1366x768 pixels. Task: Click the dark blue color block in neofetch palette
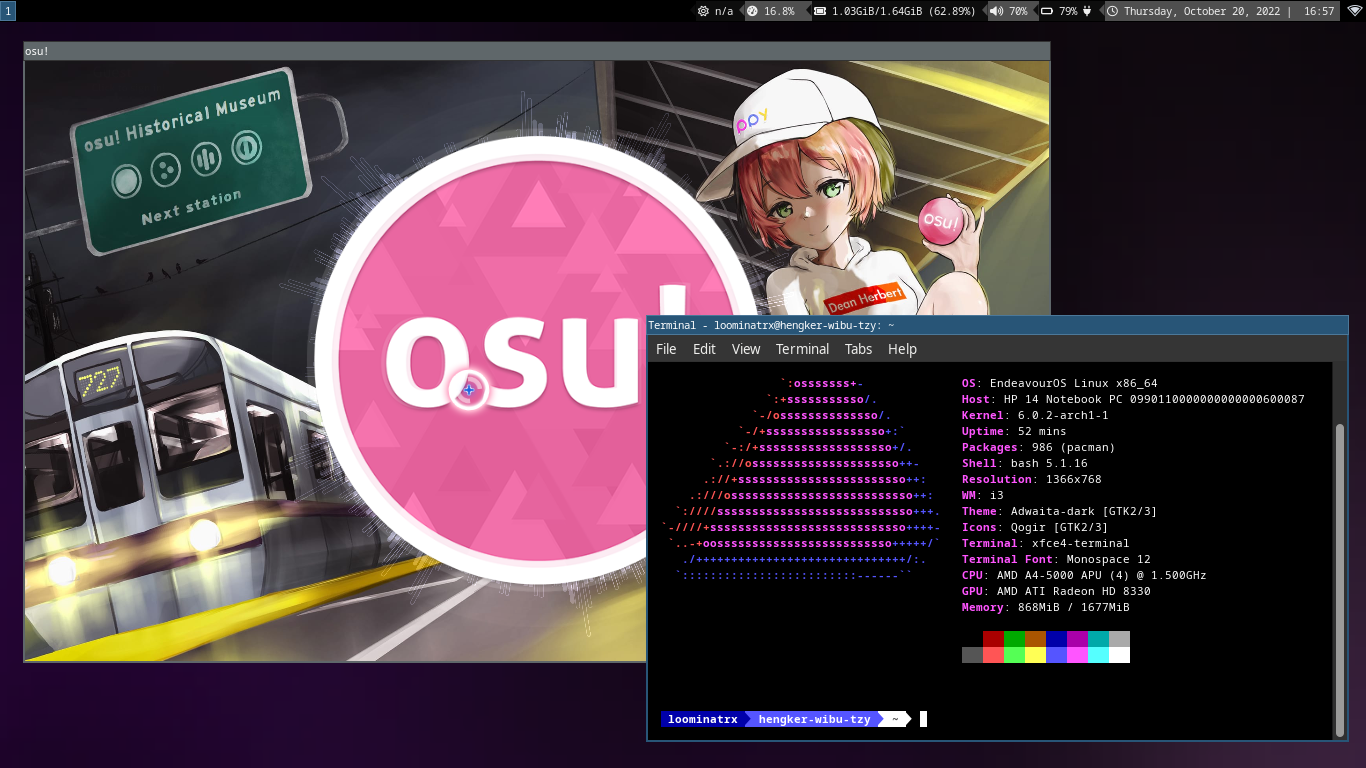(1056, 639)
